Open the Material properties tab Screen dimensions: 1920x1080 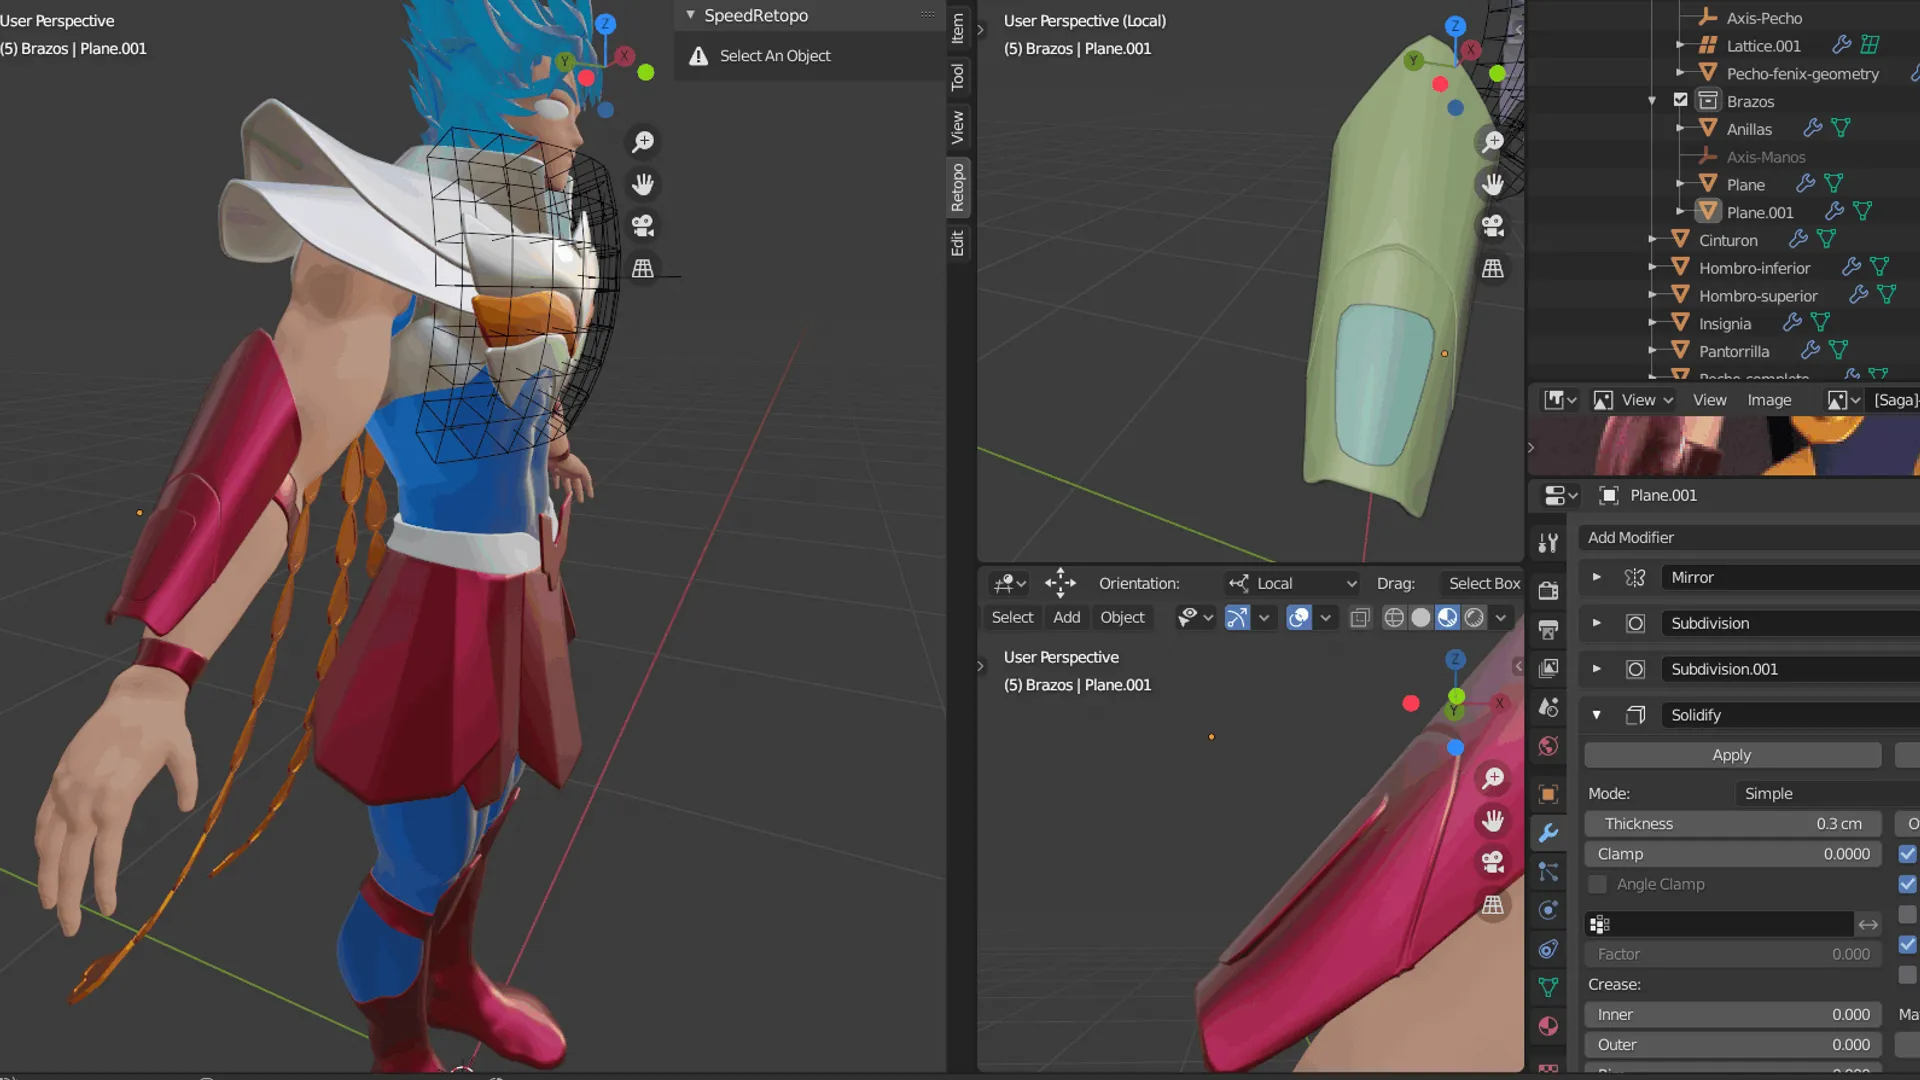(x=1548, y=1026)
